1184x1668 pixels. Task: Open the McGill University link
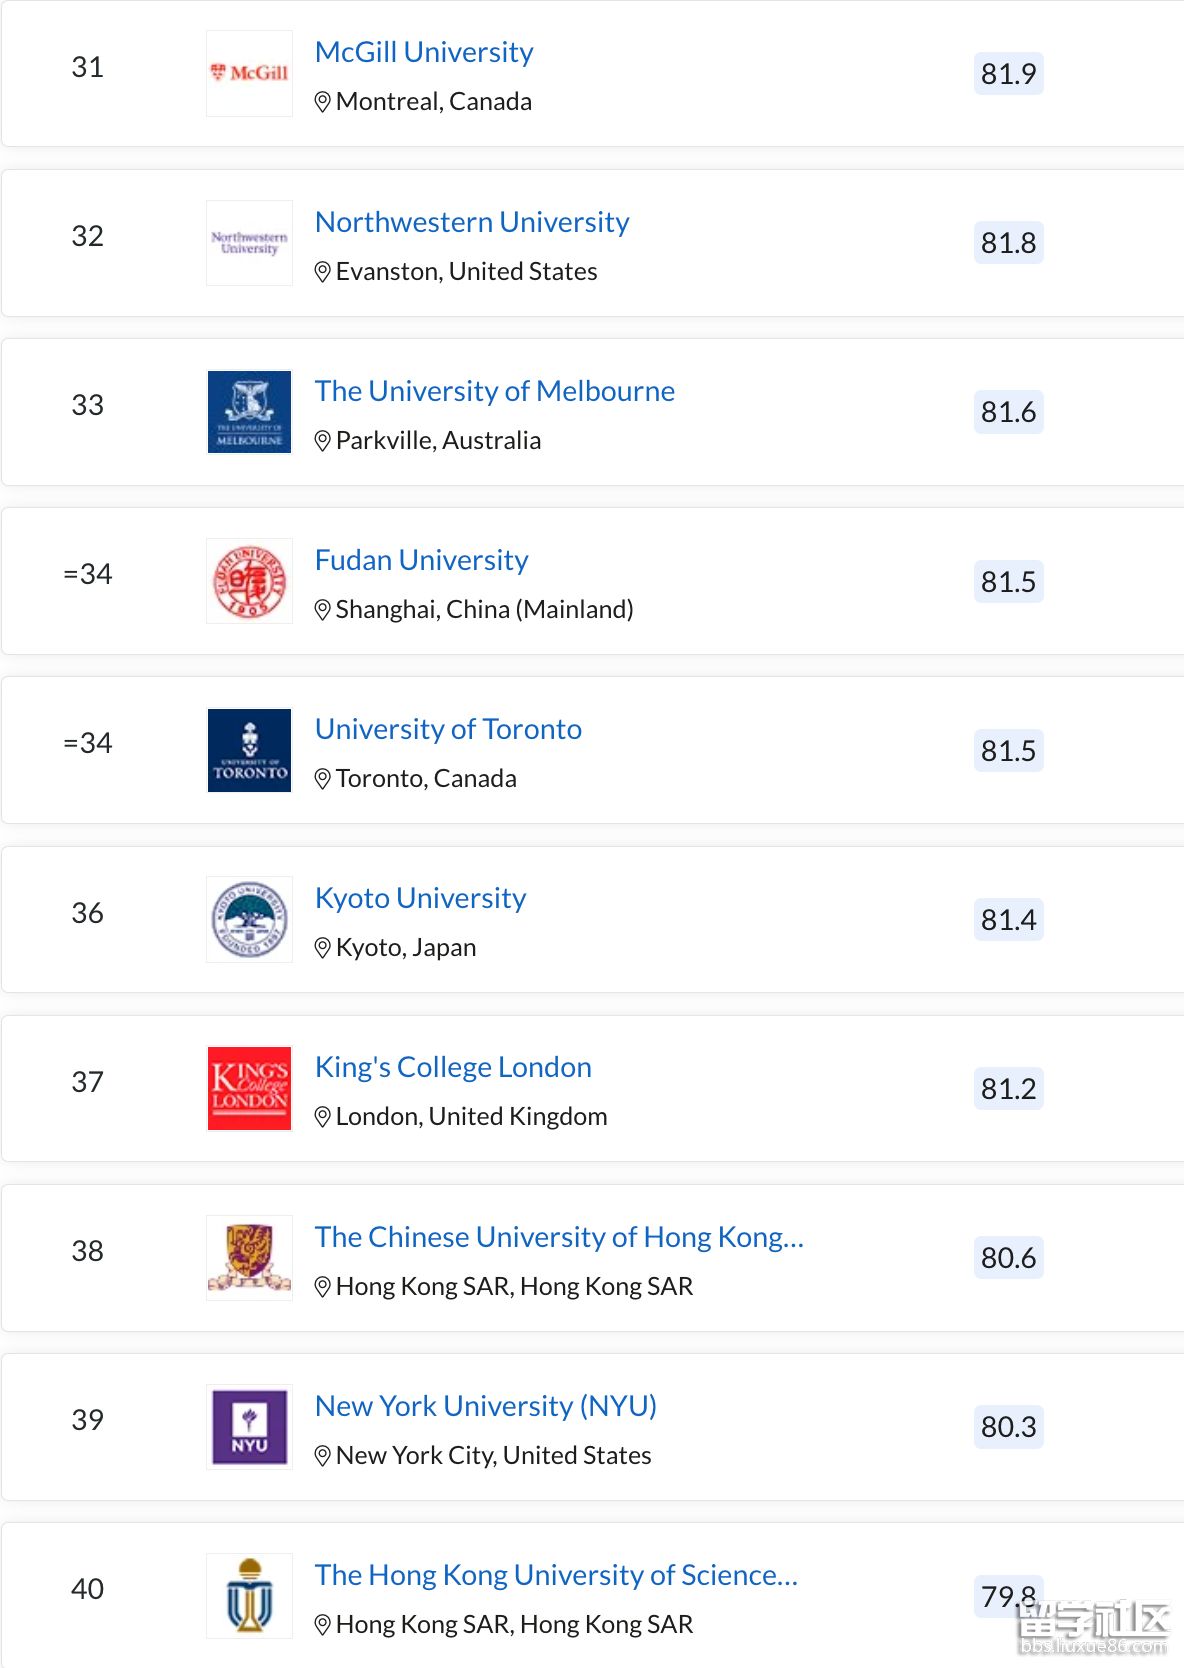pyautogui.click(x=424, y=52)
